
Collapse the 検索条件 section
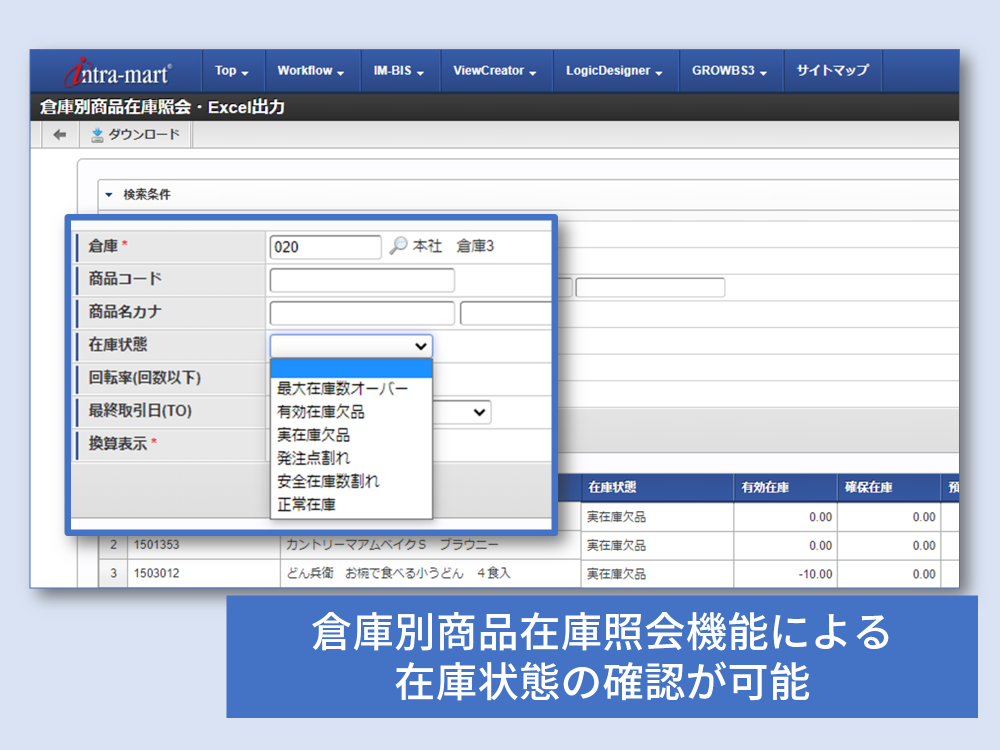[109, 195]
